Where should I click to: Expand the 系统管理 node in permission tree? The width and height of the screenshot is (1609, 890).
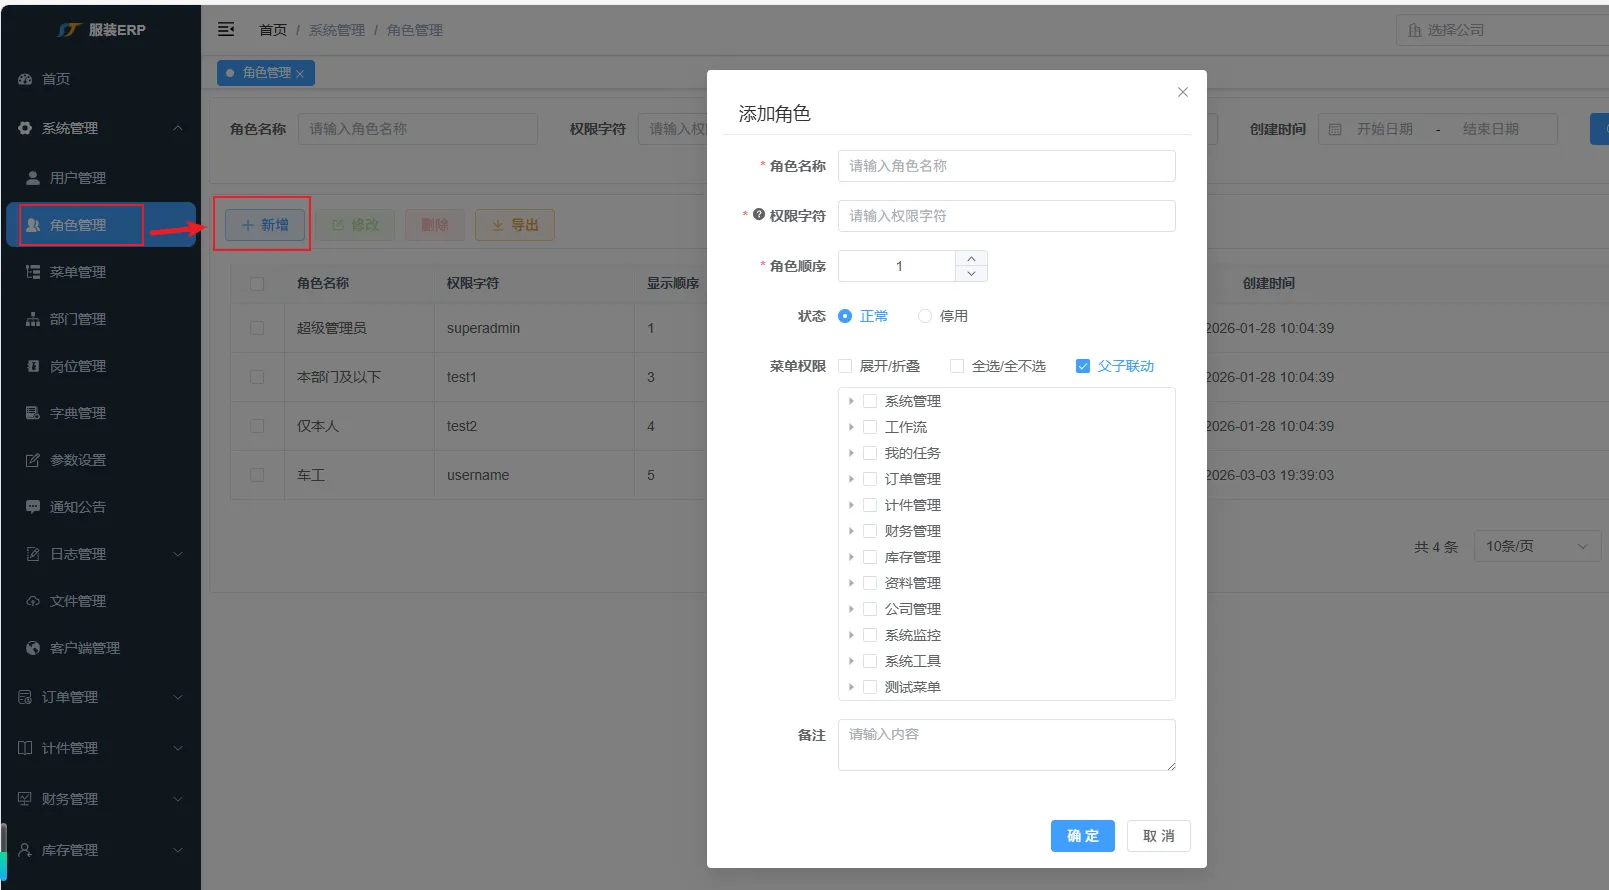pos(851,401)
